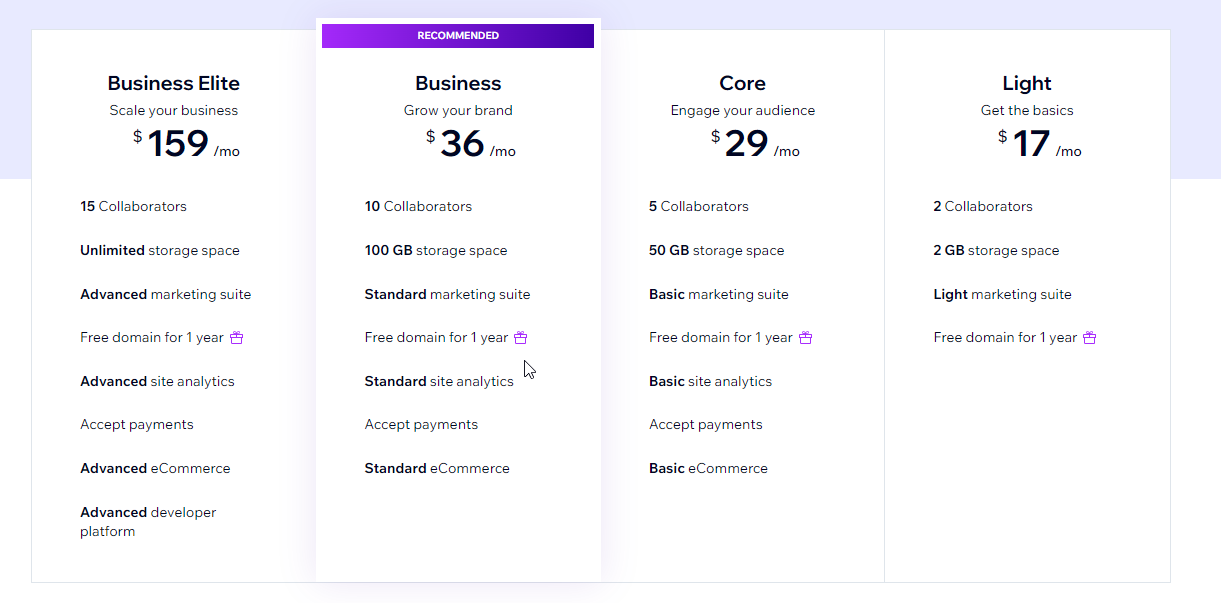Viewport: 1221px width, 603px height.
Task: Select the Light plan heading
Action: click(1027, 83)
